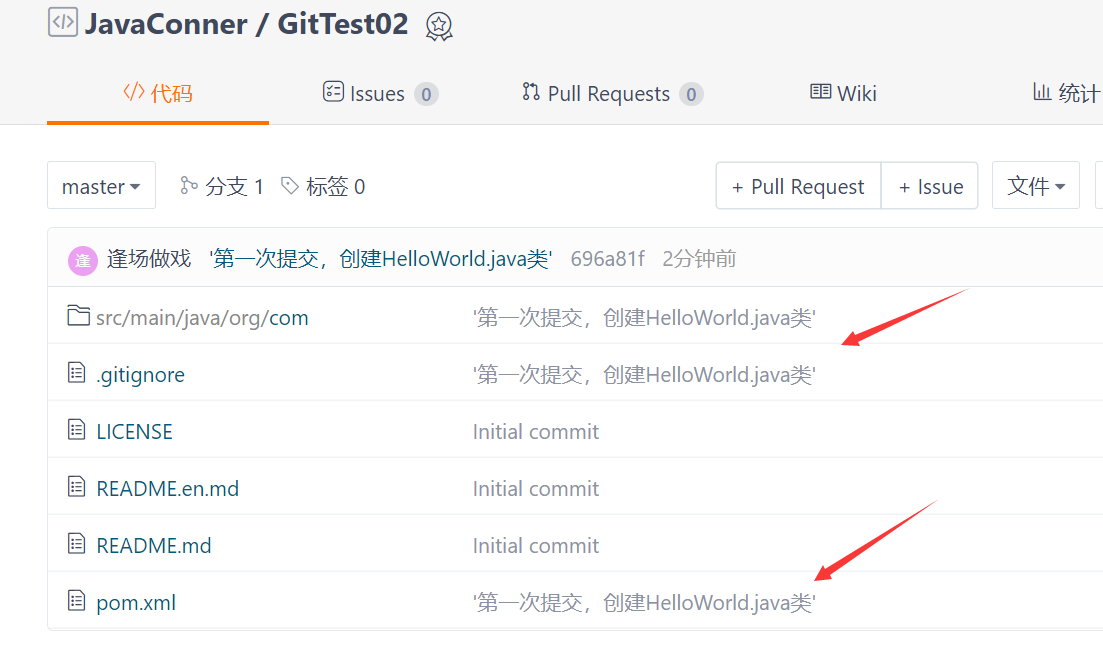Viewport: 1103px width, 645px height.
Task: Click the + Pull Request button
Action: tap(798, 186)
